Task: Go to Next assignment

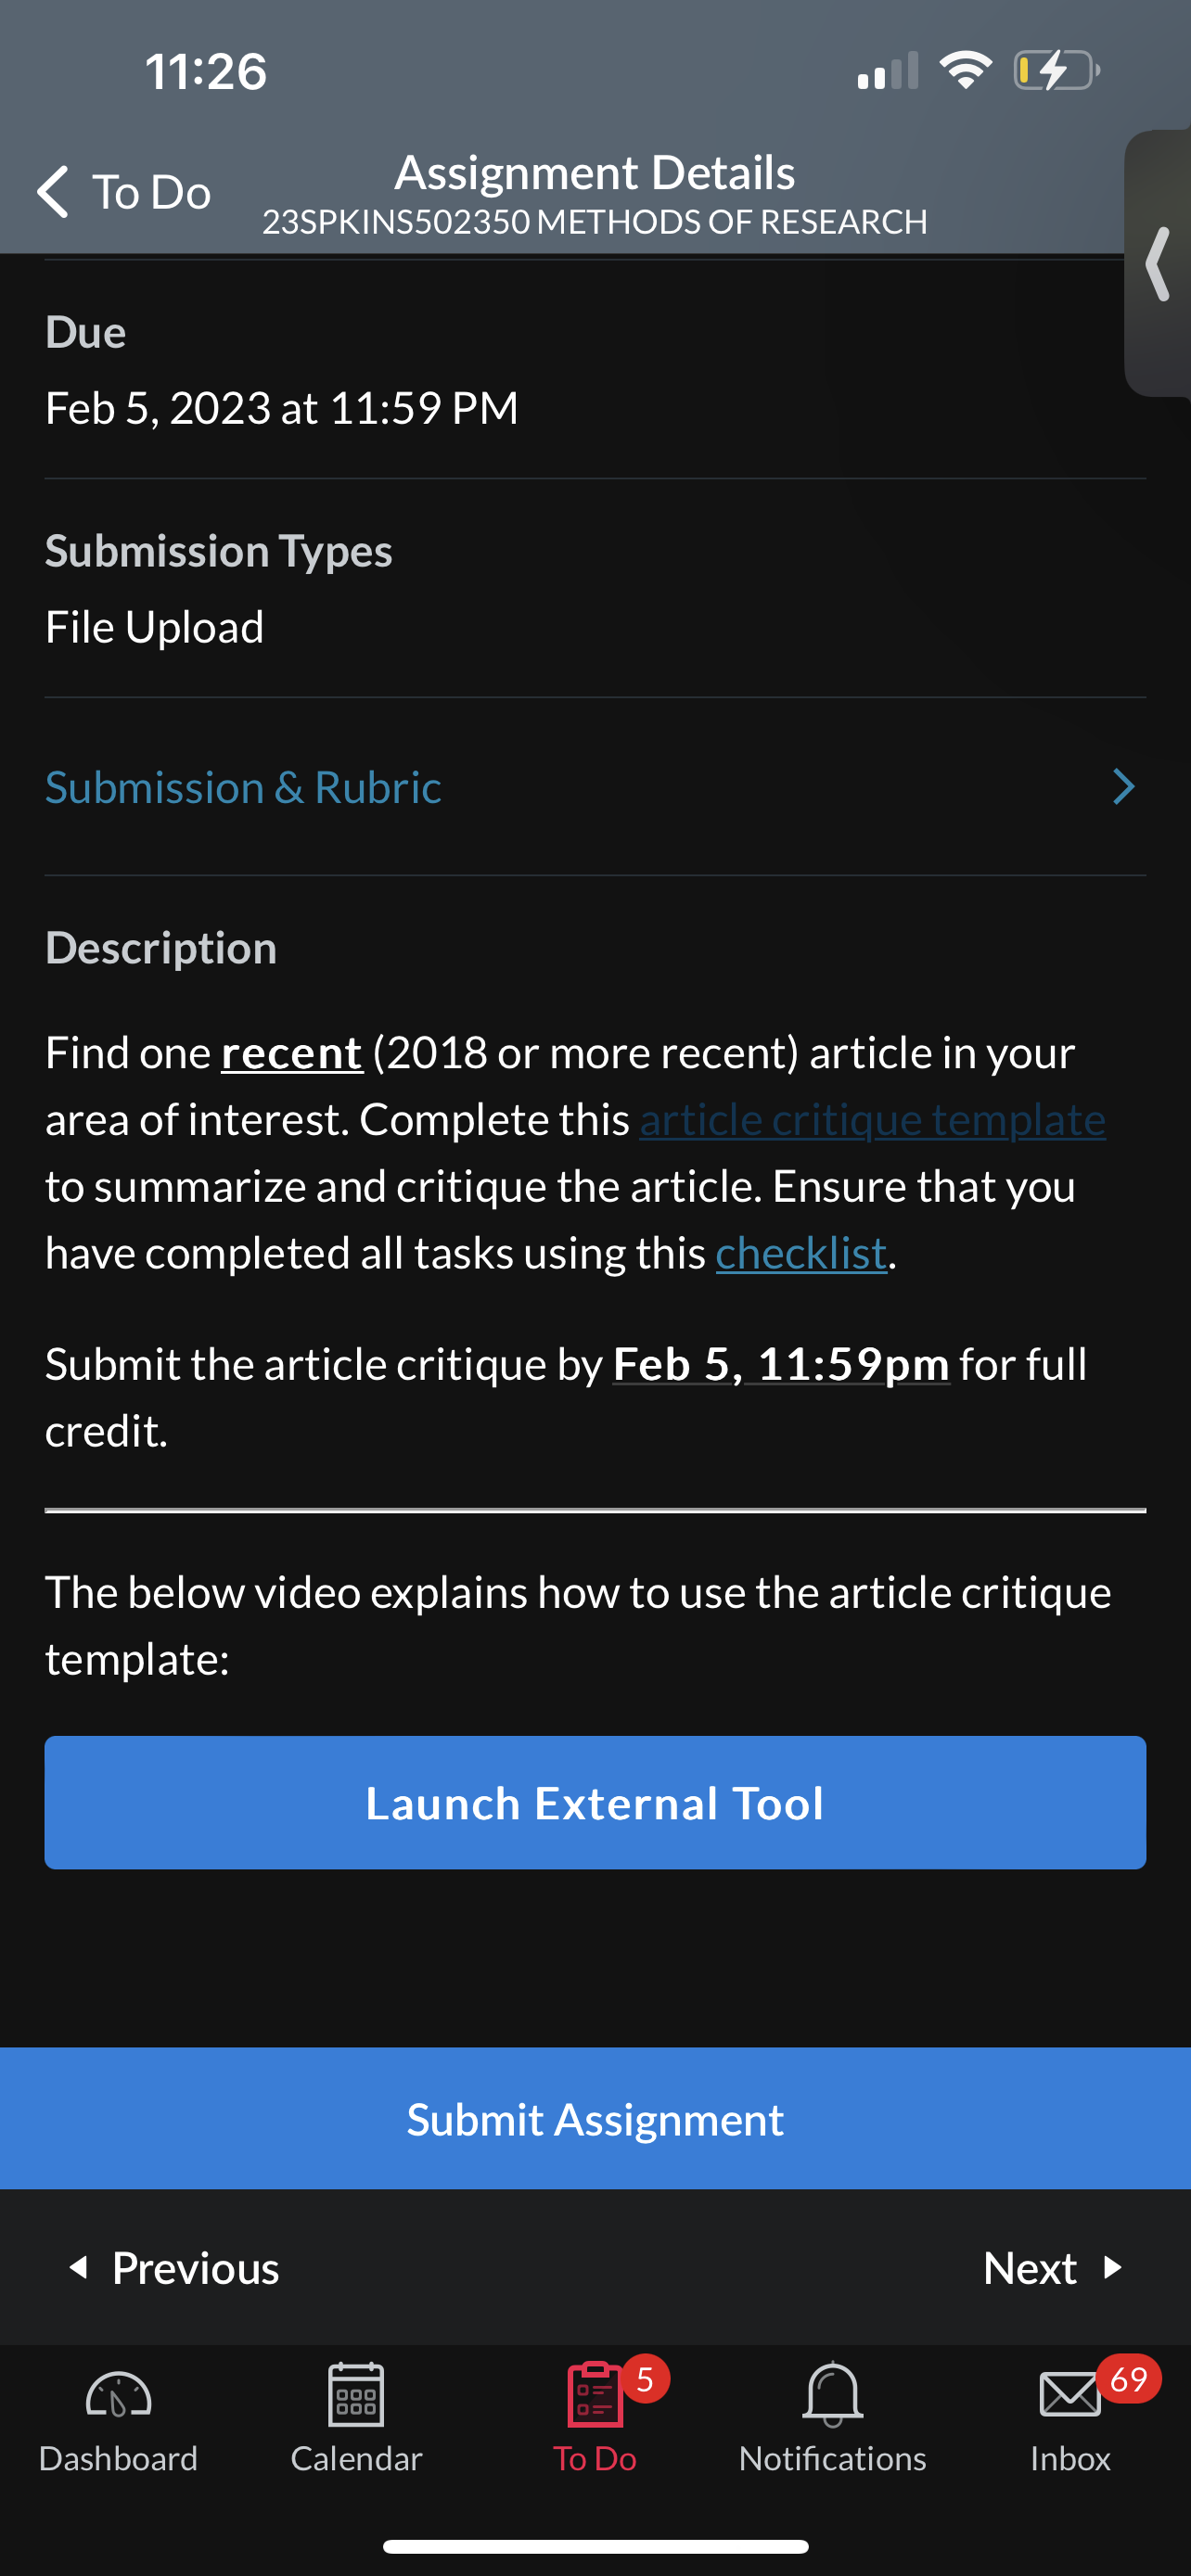Action: [x=1053, y=2268]
